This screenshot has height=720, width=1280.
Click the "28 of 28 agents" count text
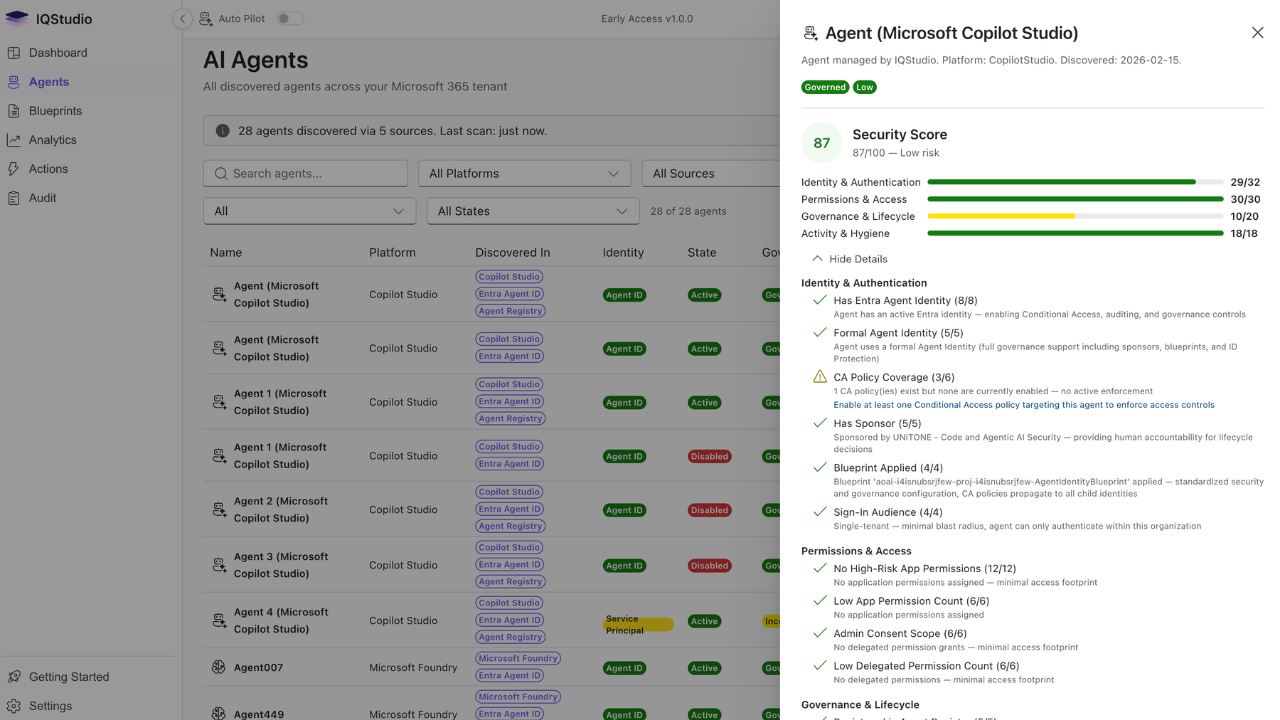688,211
